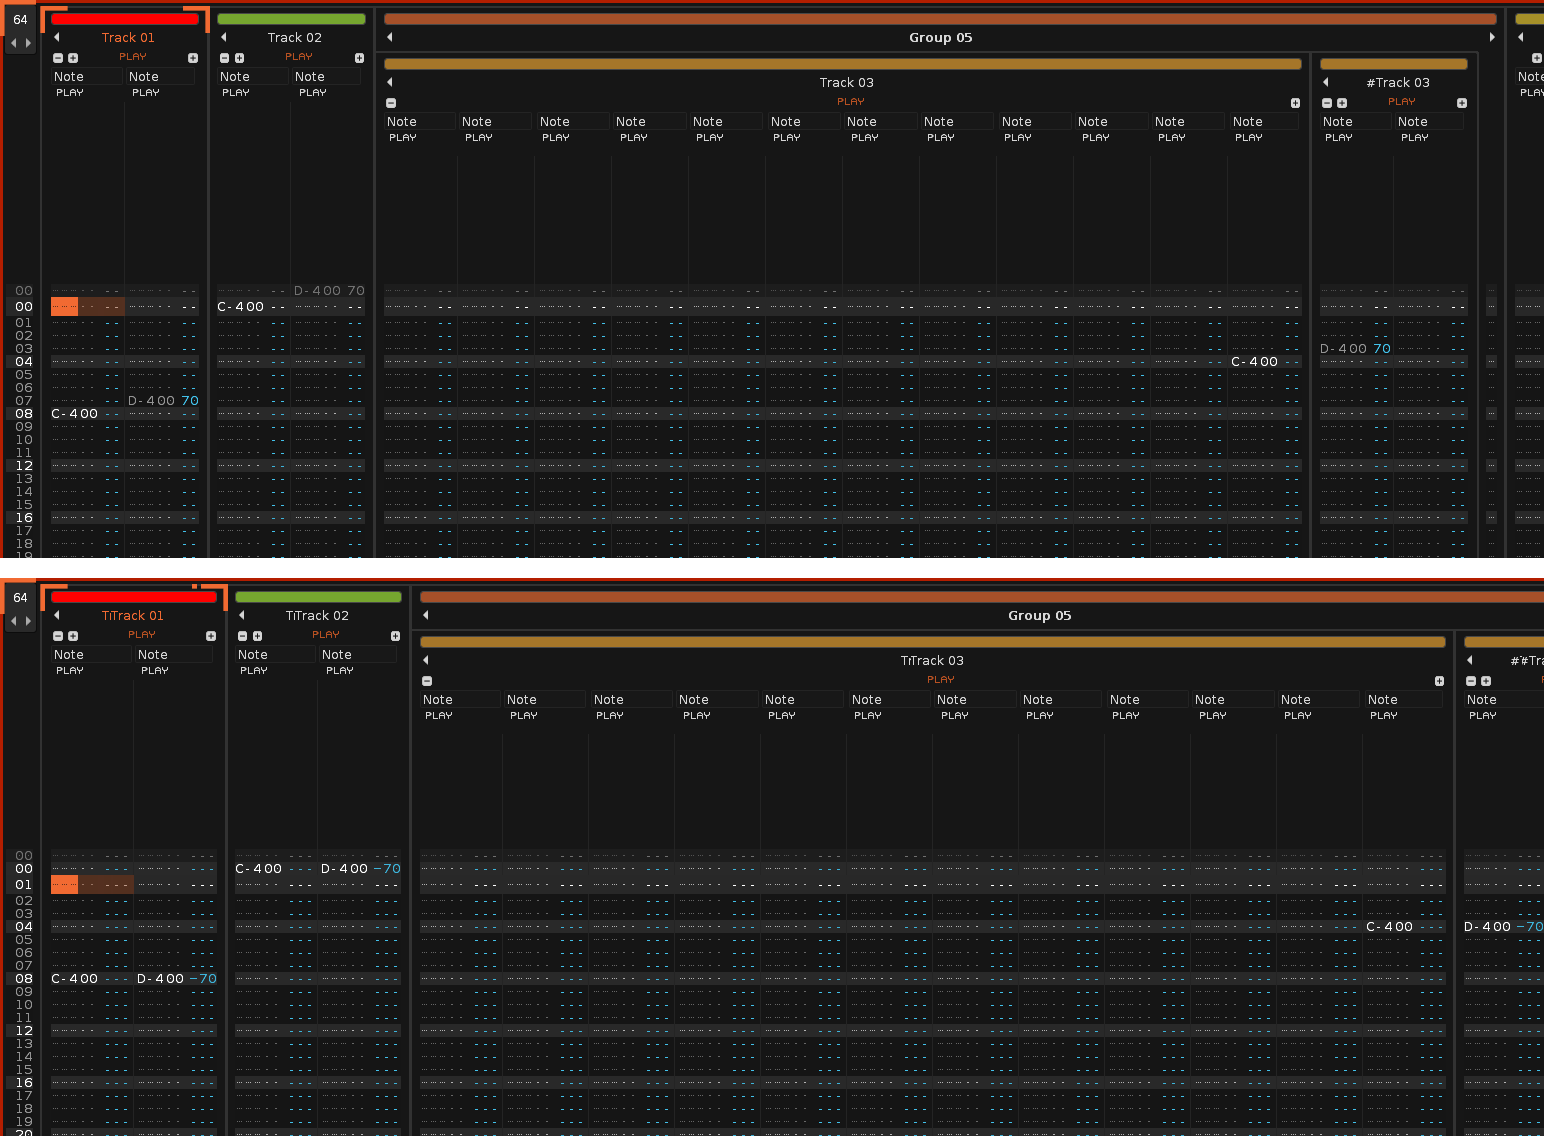Image resolution: width=1544 pixels, height=1136 pixels.
Task: Collapse TiTrack 02 with its arrow
Action: 241,615
